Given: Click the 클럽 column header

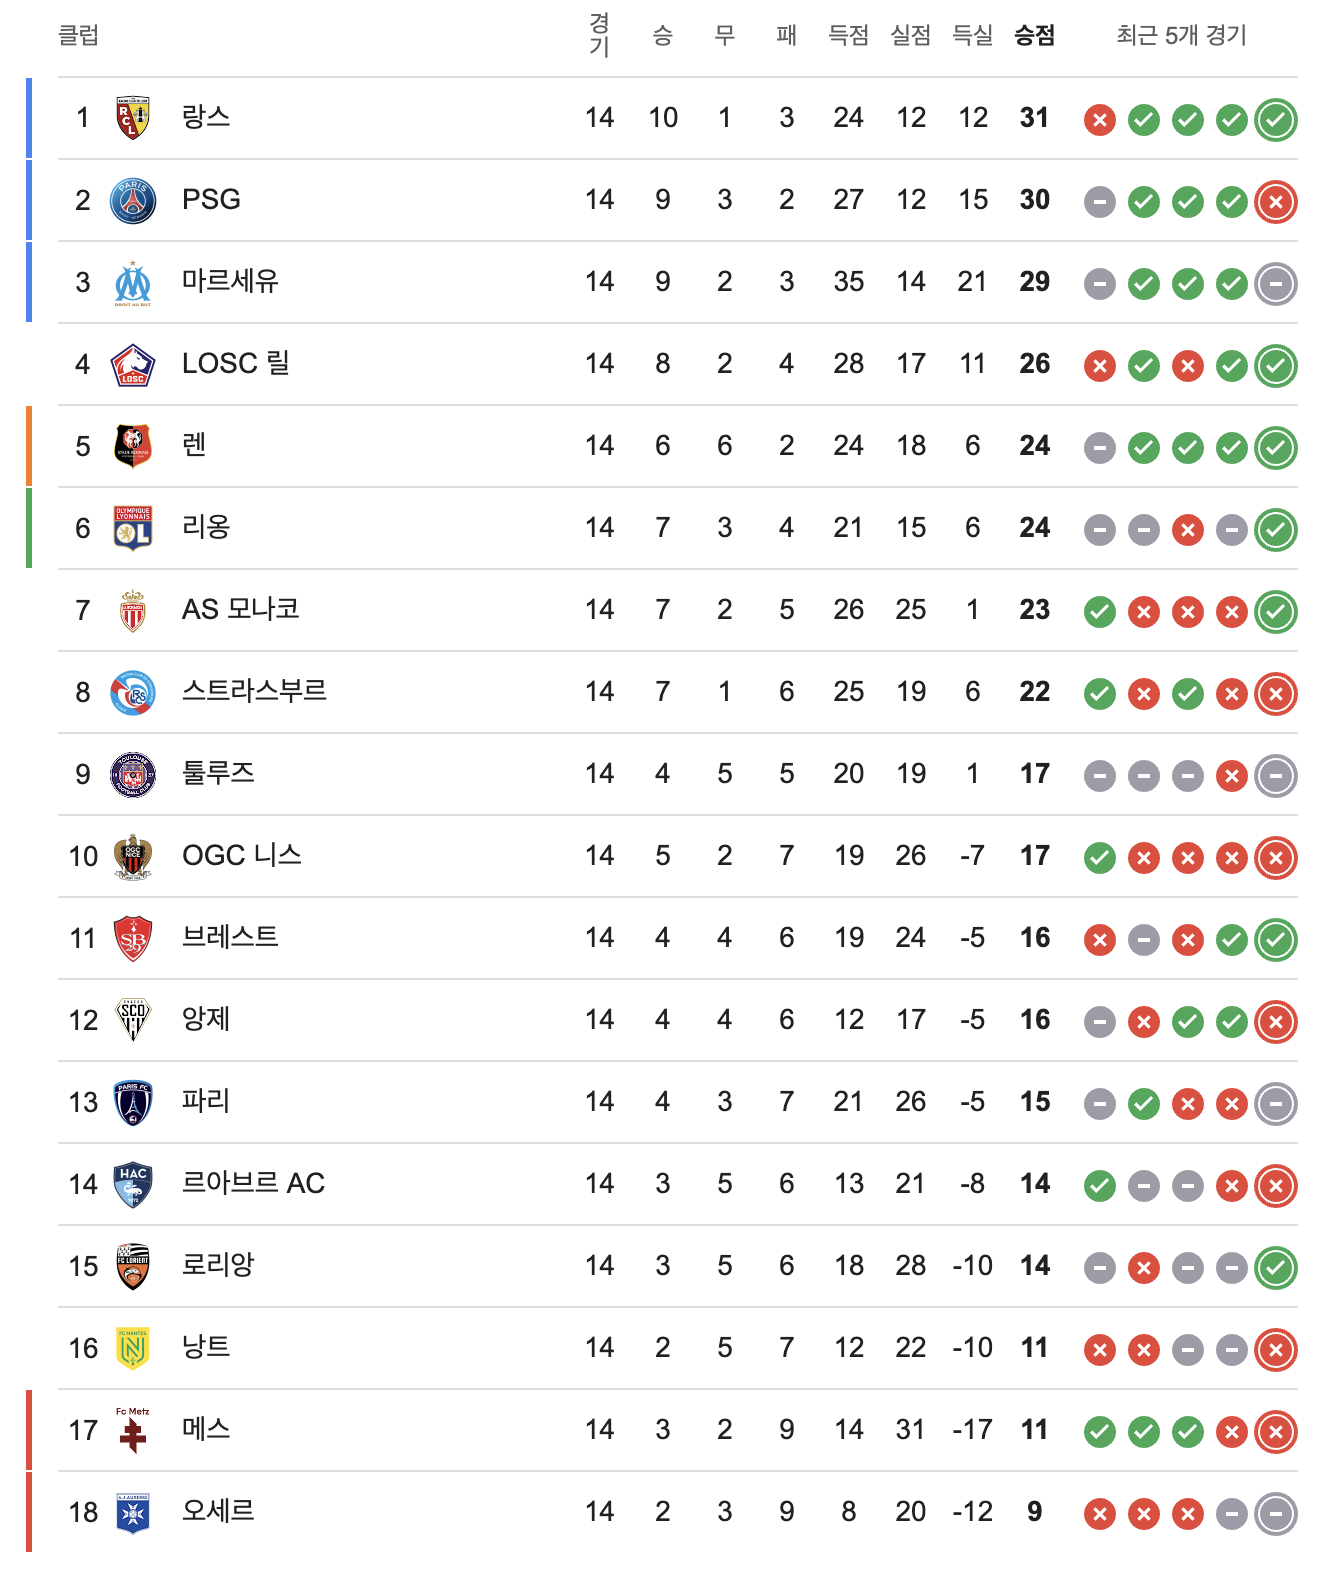Looking at the screenshot, I should [x=79, y=36].
